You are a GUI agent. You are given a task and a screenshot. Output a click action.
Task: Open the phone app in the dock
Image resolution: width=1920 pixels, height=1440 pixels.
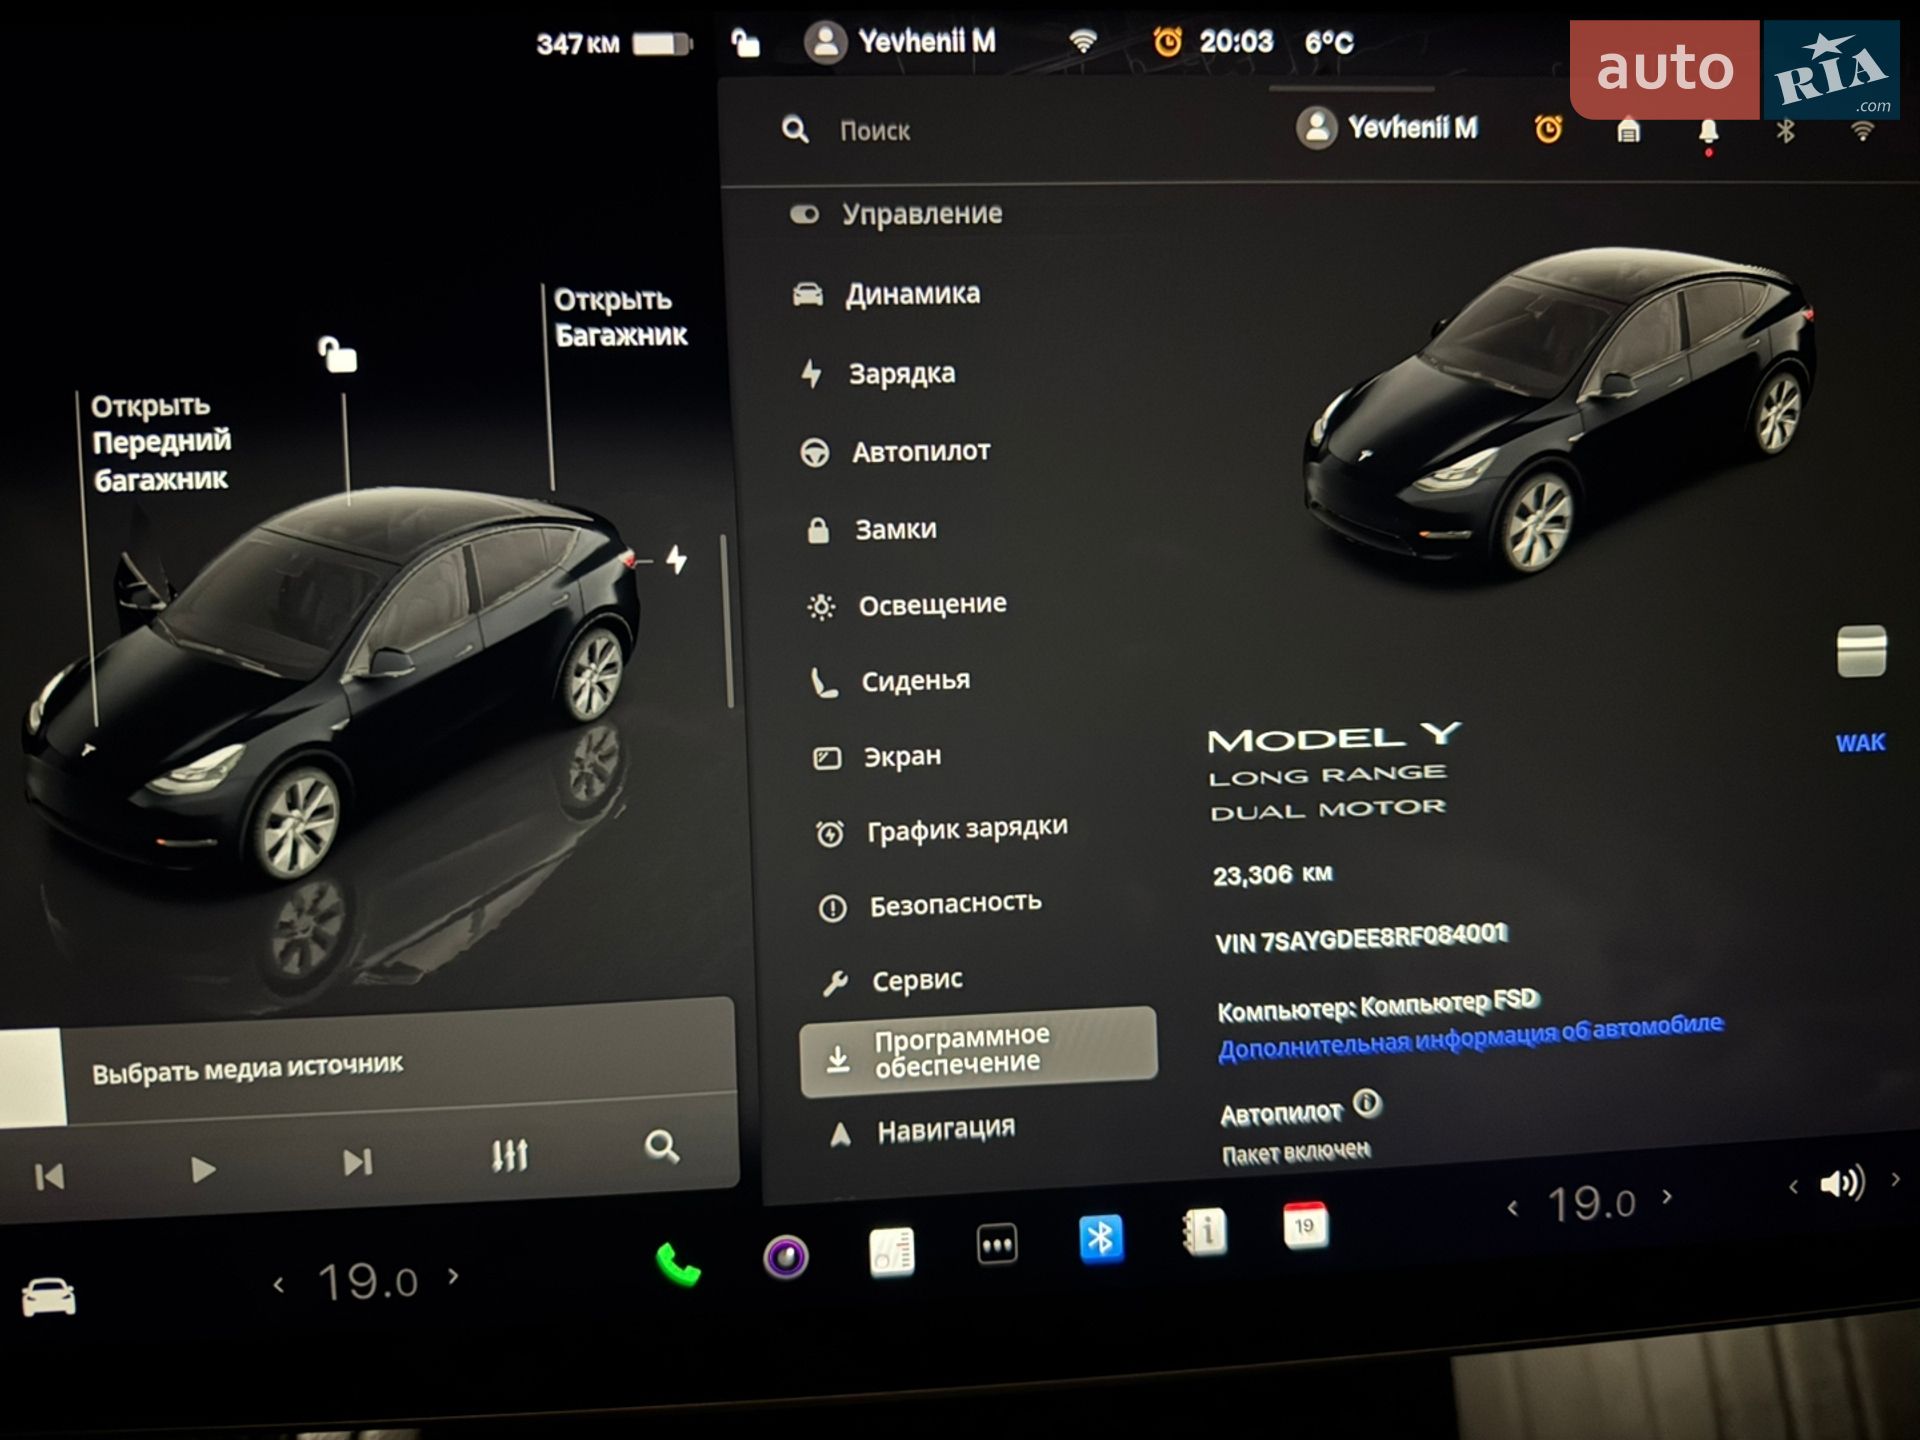(x=678, y=1265)
